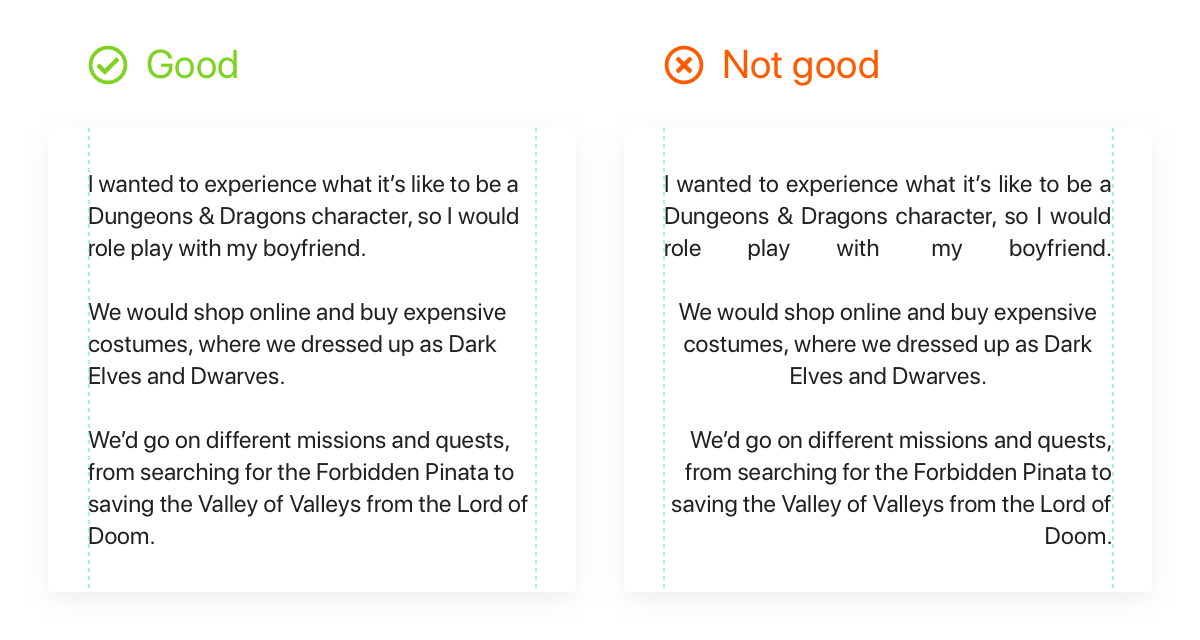Click the left-aligned "role play with my boyfriend." line
Screen dimensions: 1200x640
pyautogui.click(x=227, y=249)
